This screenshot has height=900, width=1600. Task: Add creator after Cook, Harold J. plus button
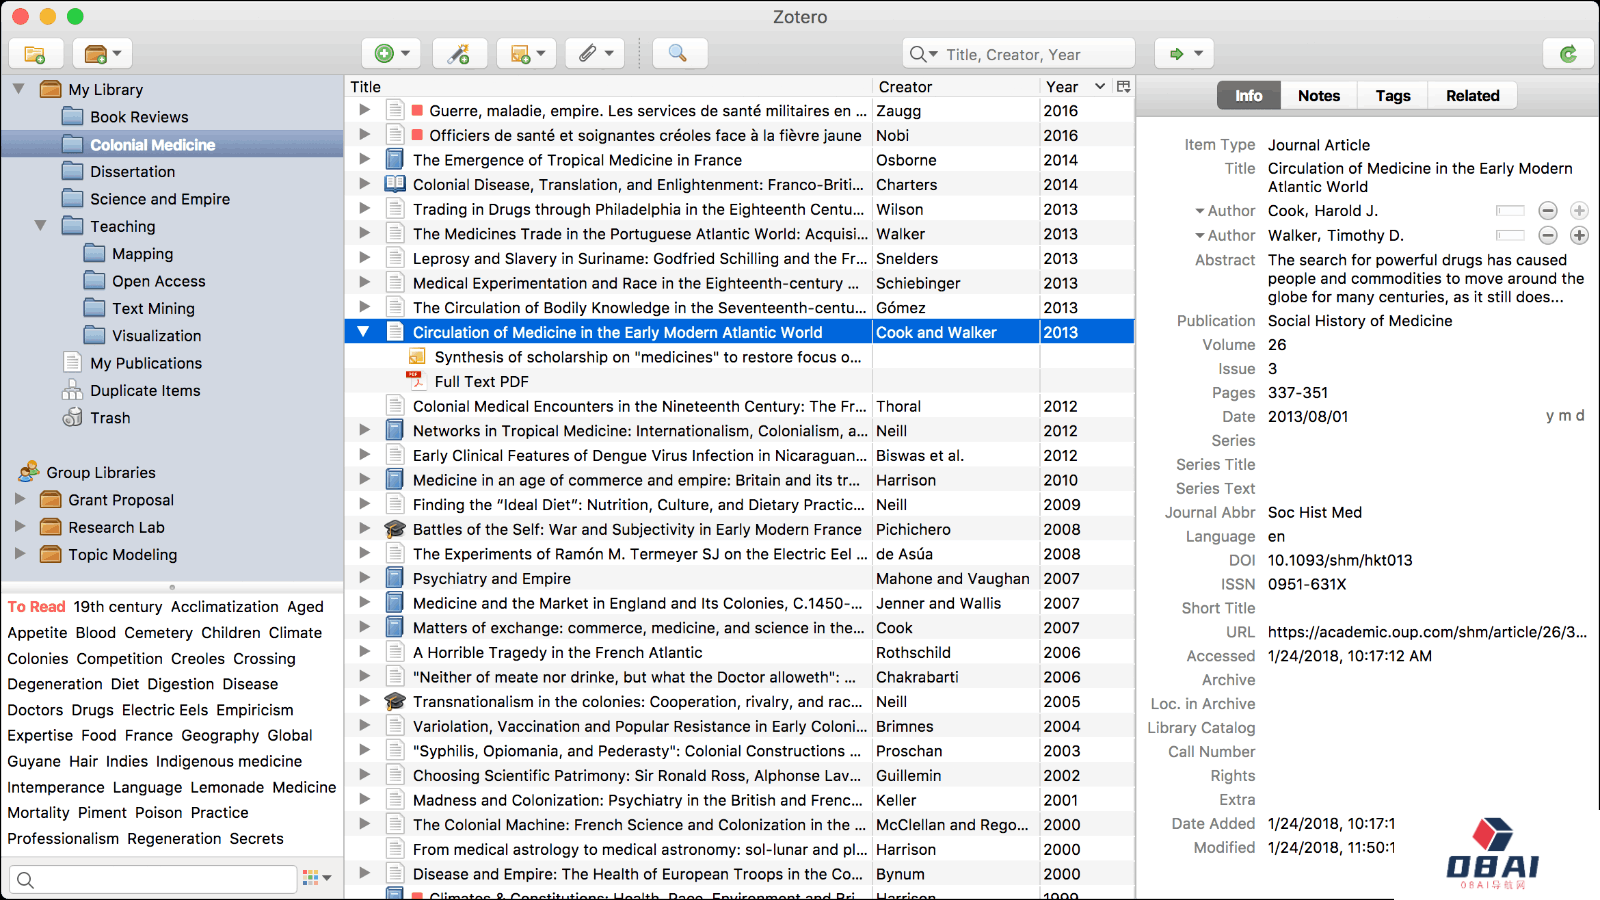(1579, 211)
